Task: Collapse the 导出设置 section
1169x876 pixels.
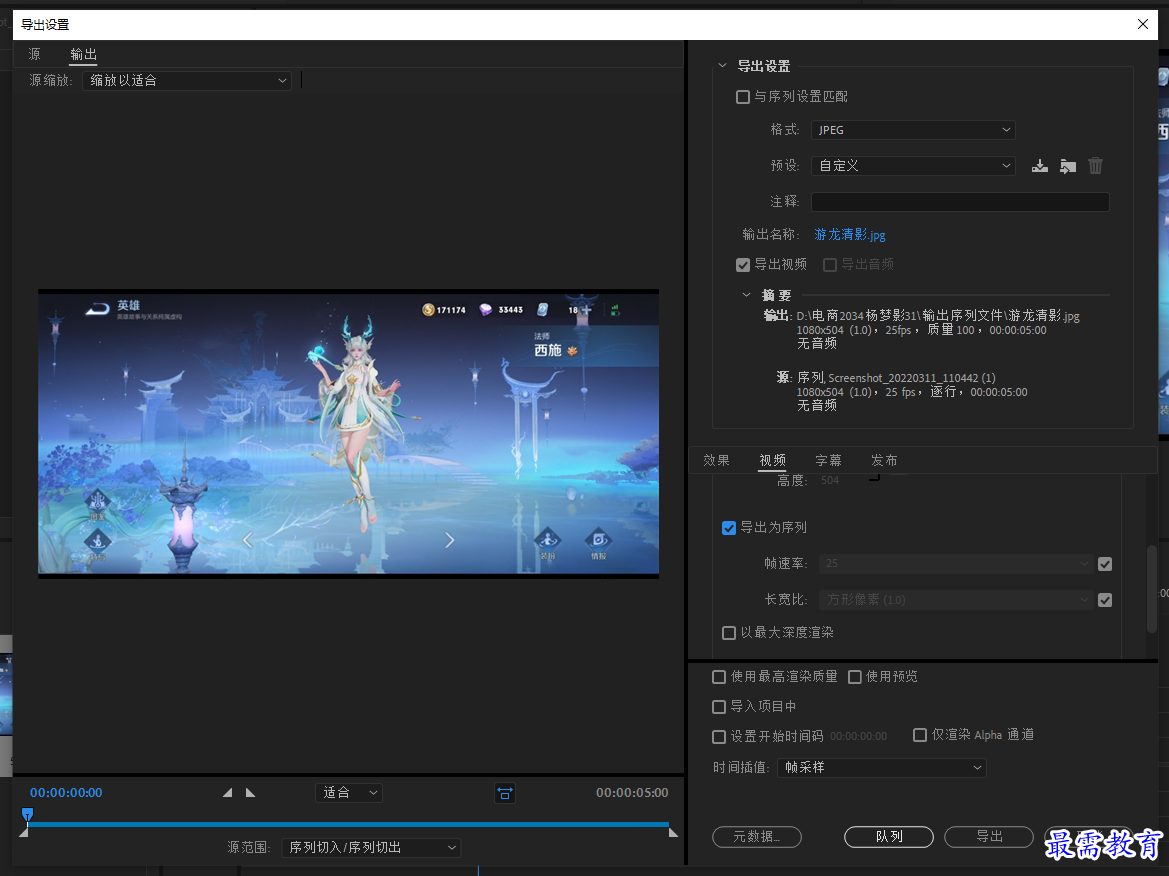Action: pos(722,66)
